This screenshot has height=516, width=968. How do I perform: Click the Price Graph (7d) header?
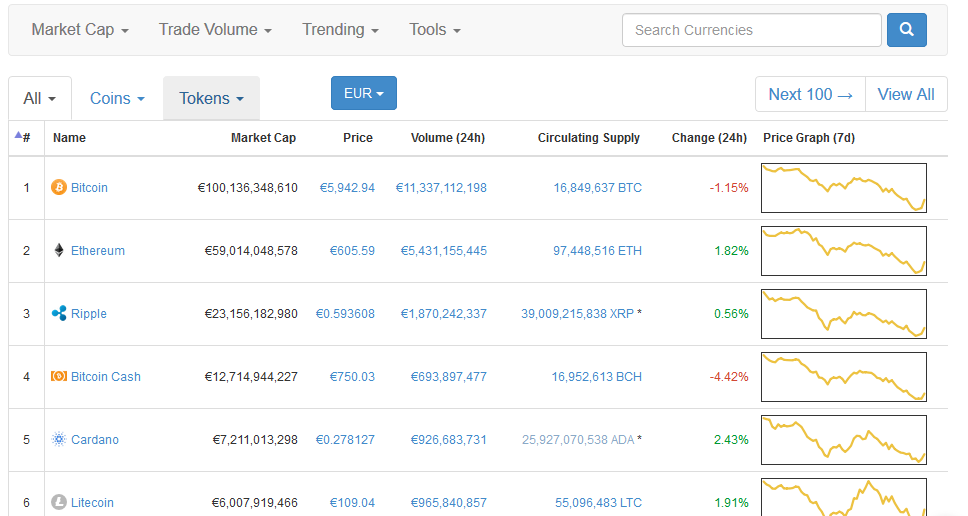click(x=809, y=138)
